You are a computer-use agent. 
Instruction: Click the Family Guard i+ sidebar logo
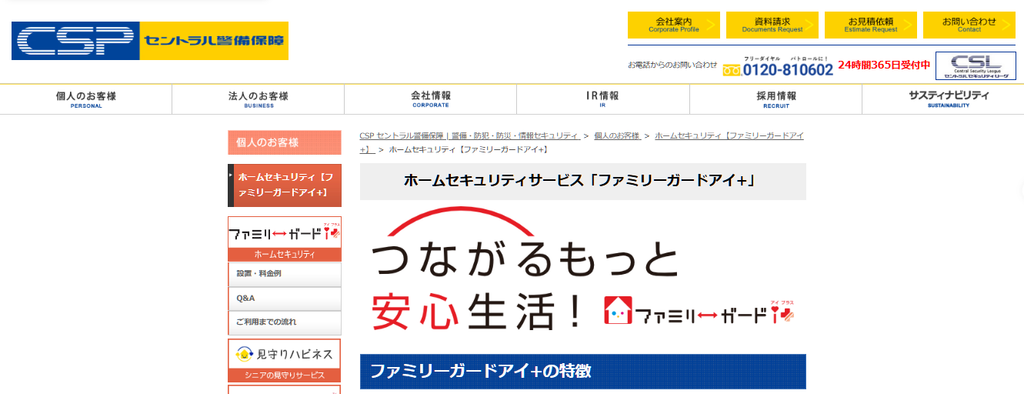click(284, 233)
